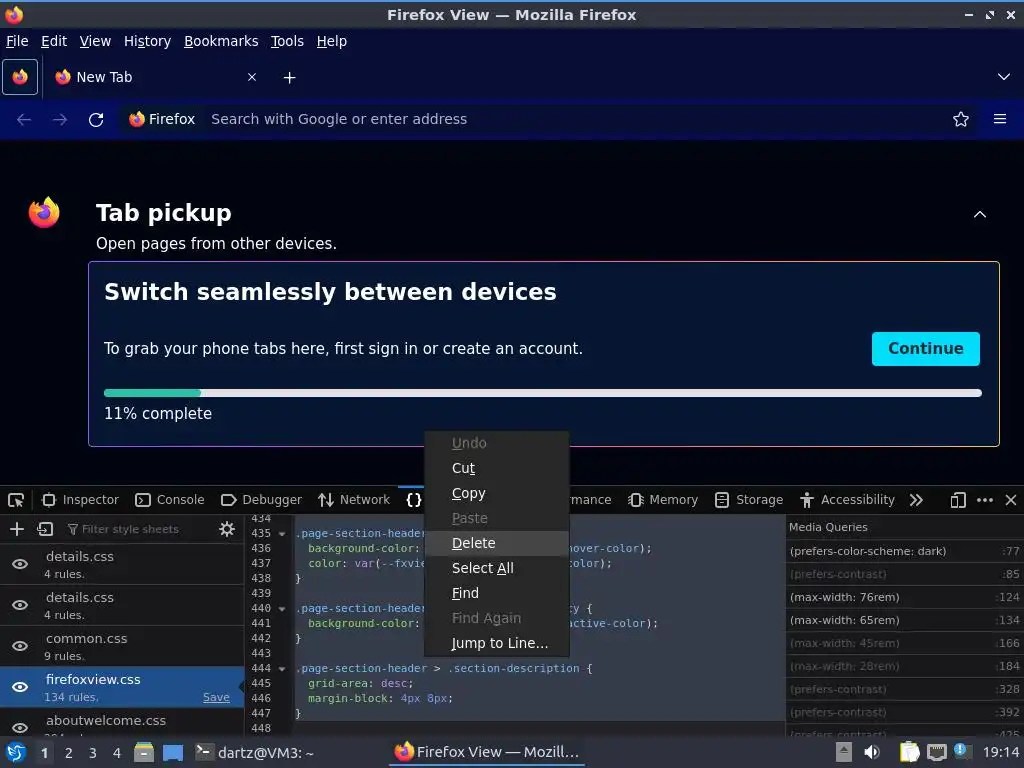The width and height of the screenshot is (1024, 768).
Task: Toggle visibility of second details.css
Action: tap(20, 605)
